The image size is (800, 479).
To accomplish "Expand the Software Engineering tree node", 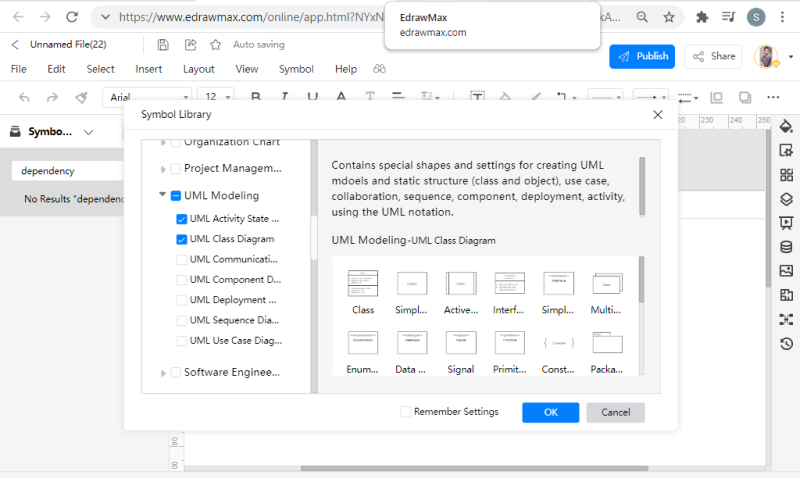I will [163, 373].
